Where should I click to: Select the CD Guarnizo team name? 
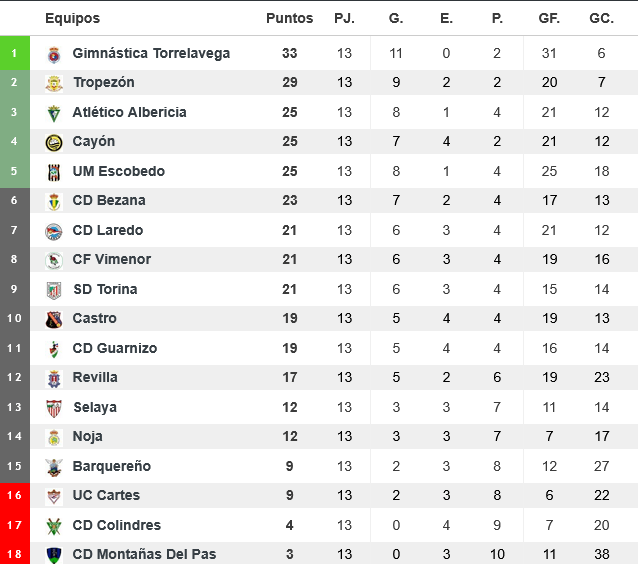coord(115,348)
